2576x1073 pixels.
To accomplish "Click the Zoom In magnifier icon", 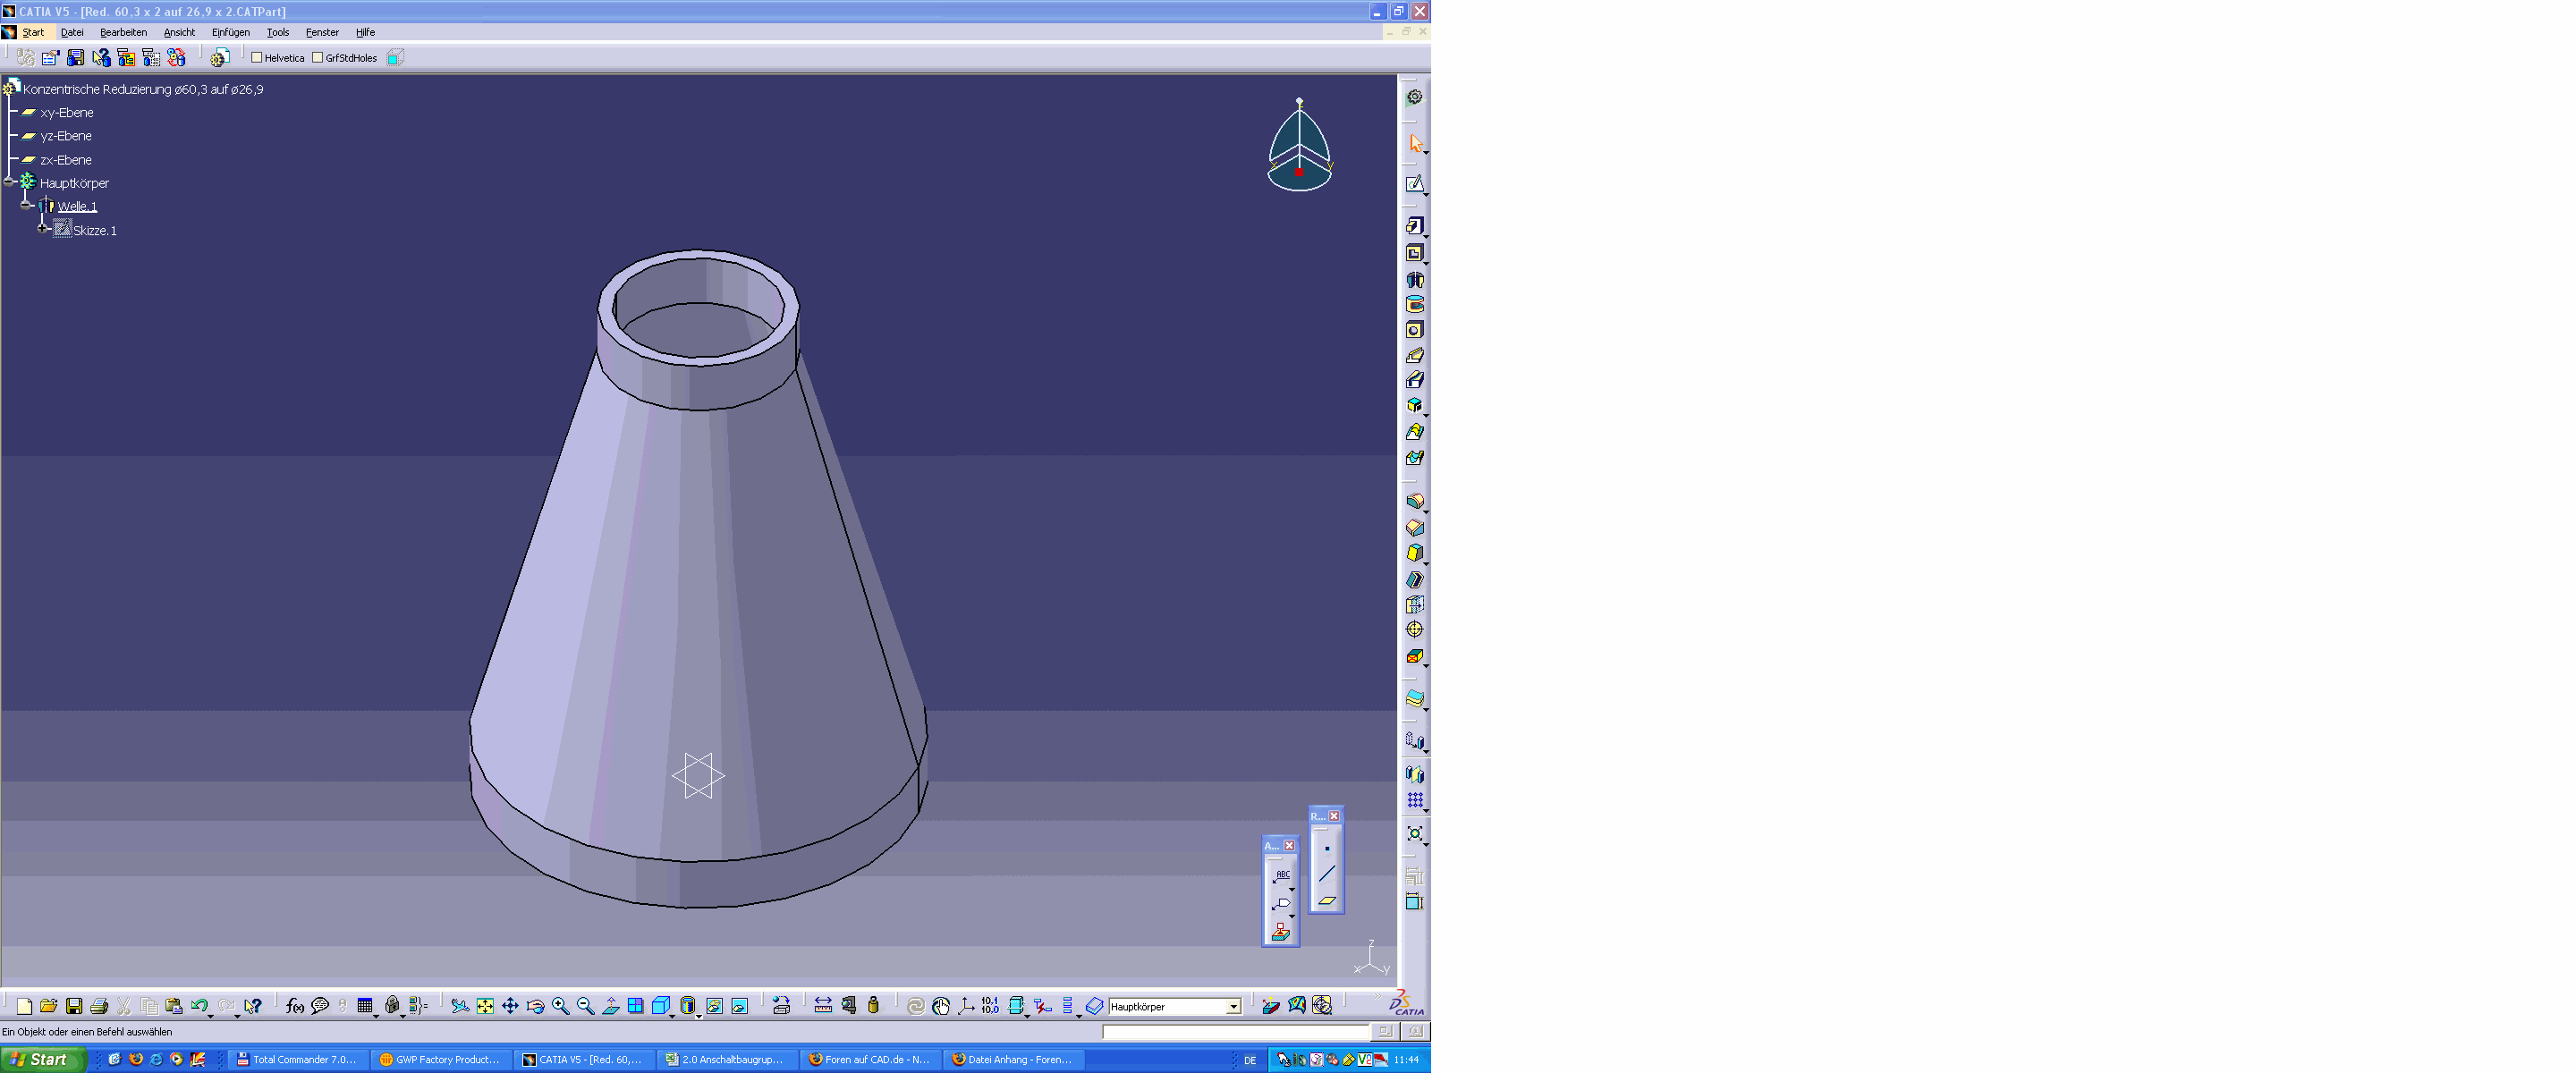I will tap(560, 1006).
